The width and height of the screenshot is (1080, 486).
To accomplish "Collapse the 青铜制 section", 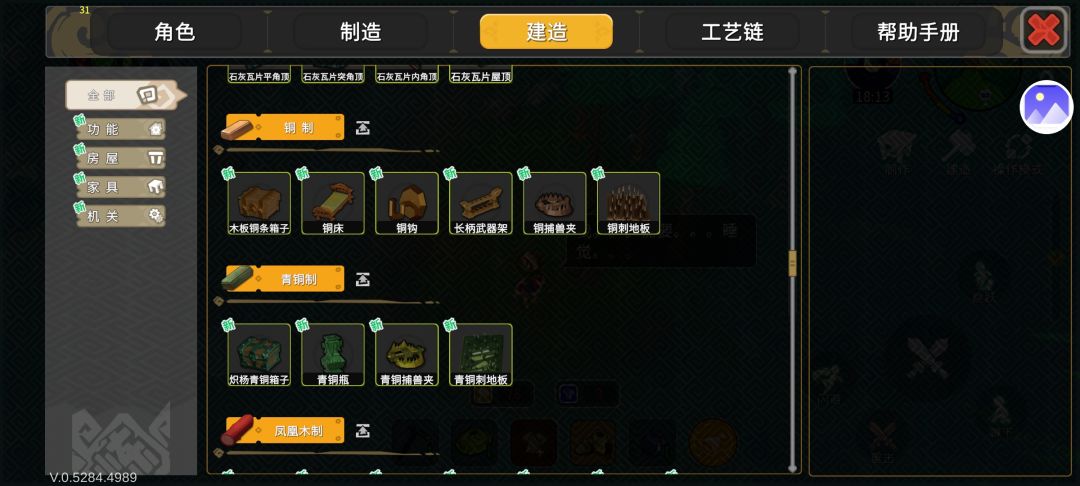I will (363, 279).
